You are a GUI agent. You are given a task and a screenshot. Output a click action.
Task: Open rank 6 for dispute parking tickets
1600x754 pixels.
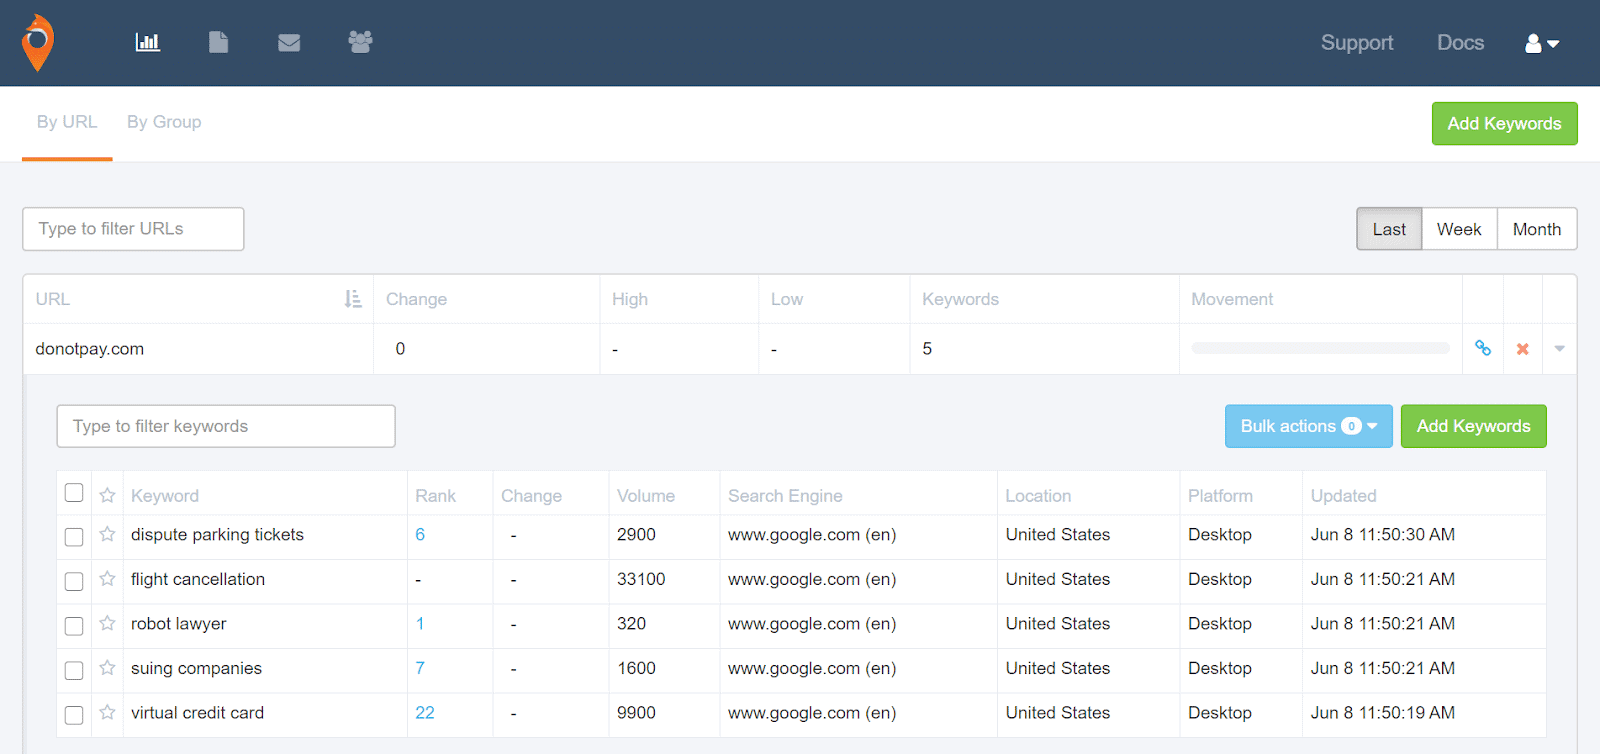(x=420, y=535)
